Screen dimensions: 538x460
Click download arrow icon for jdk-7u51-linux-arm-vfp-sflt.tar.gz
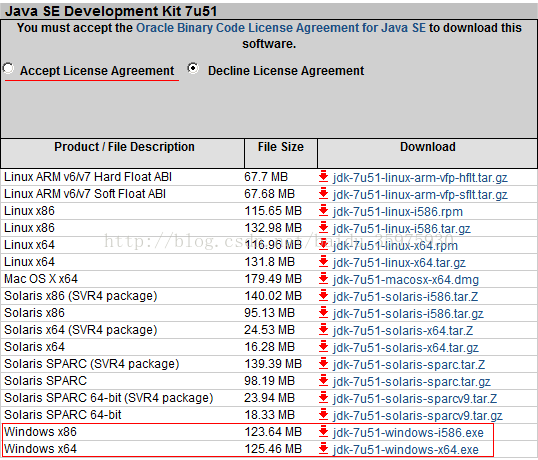[x=323, y=194]
